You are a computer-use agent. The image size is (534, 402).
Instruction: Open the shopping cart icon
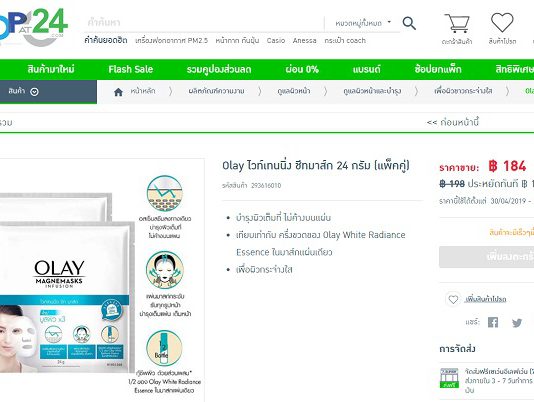pyautogui.click(x=457, y=23)
